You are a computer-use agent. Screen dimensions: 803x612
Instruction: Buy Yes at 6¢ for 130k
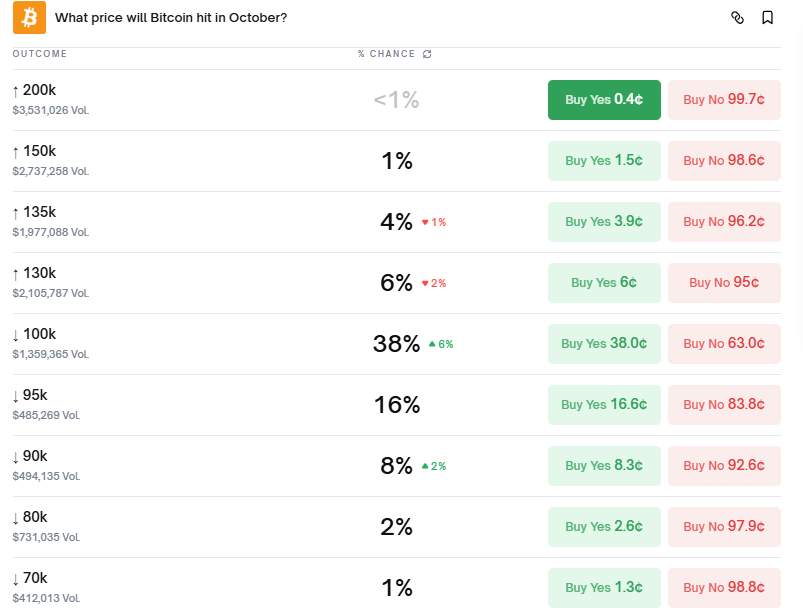(604, 283)
